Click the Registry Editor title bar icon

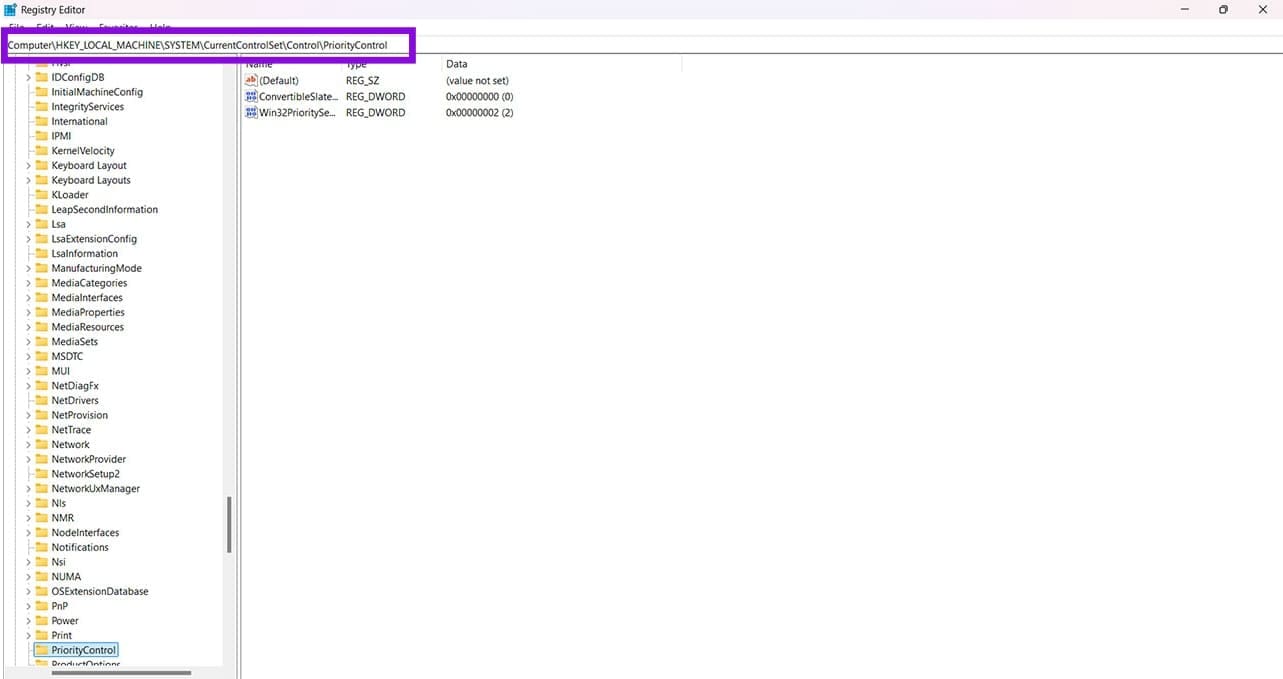[10, 9]
